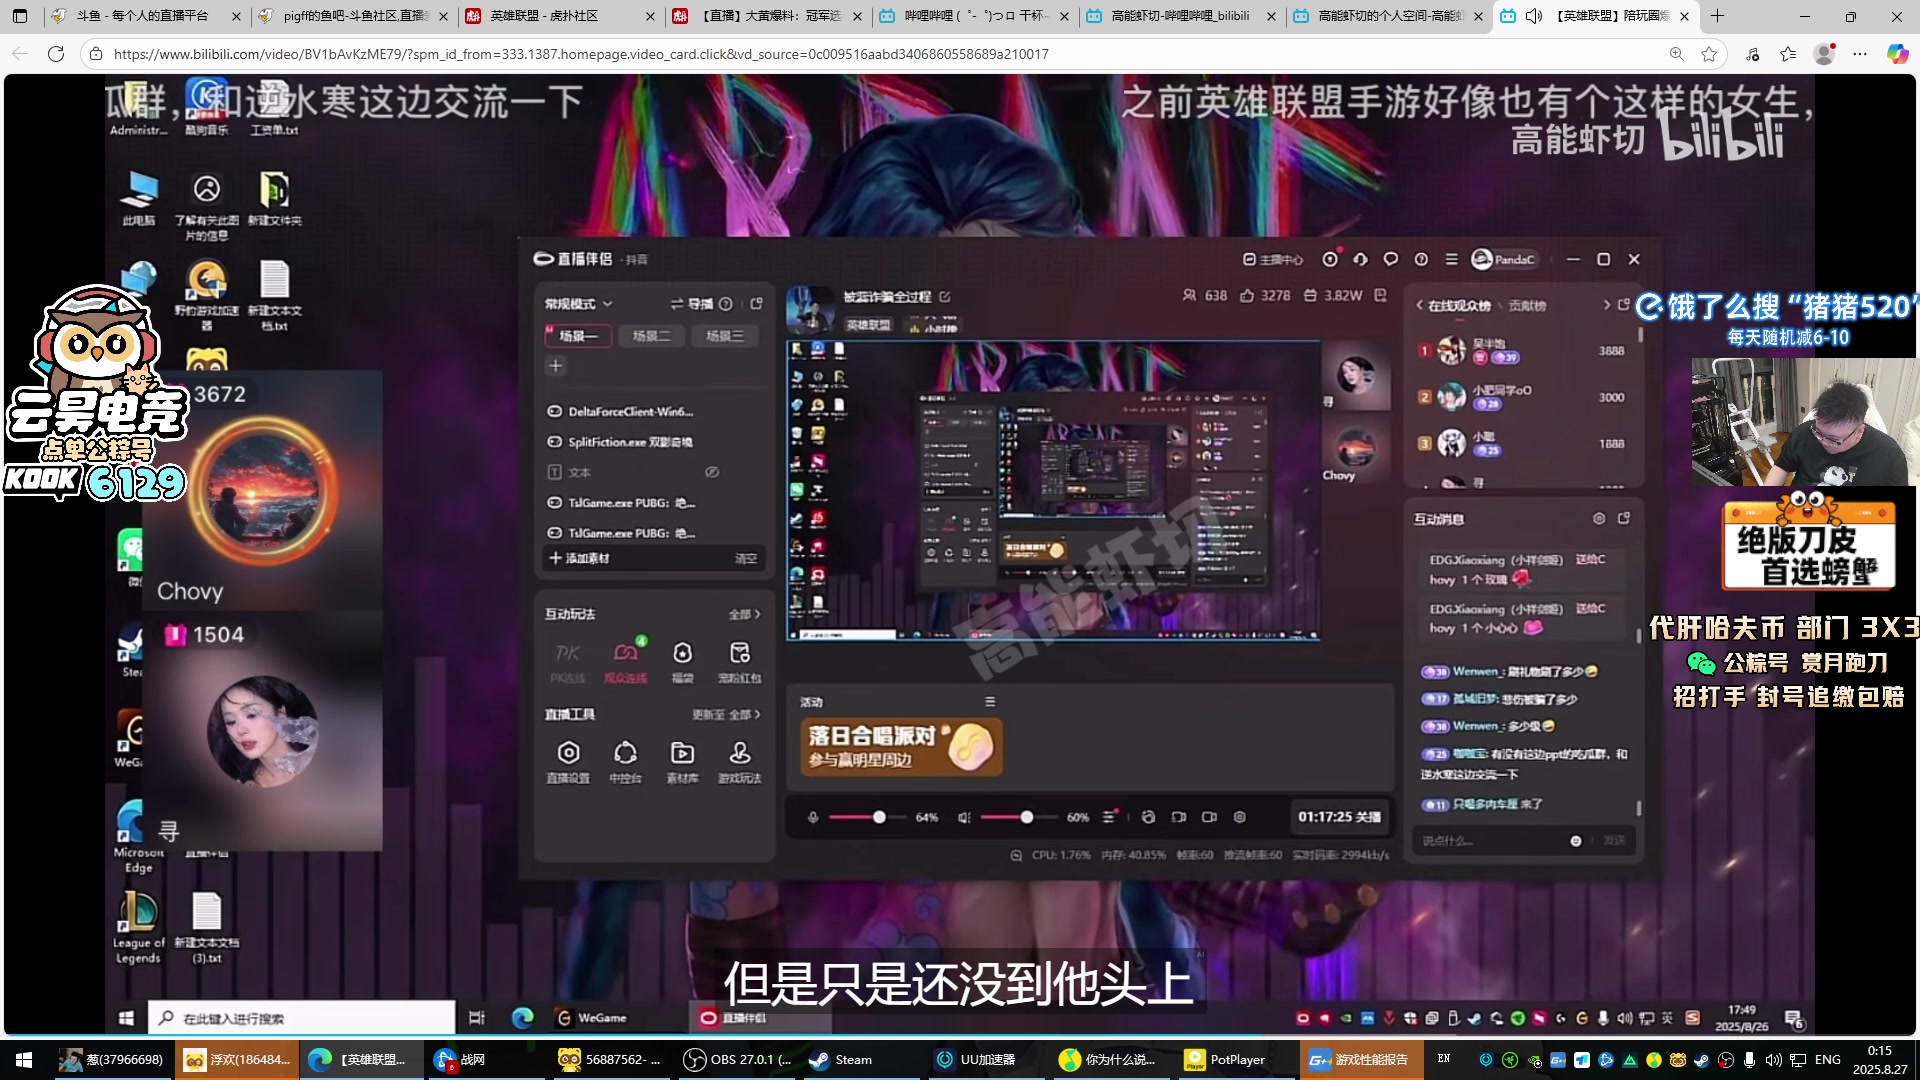The image size is (1920, 1080).
Task: Mute the speaker output icon in the control bar
Action: click(964, 817)
